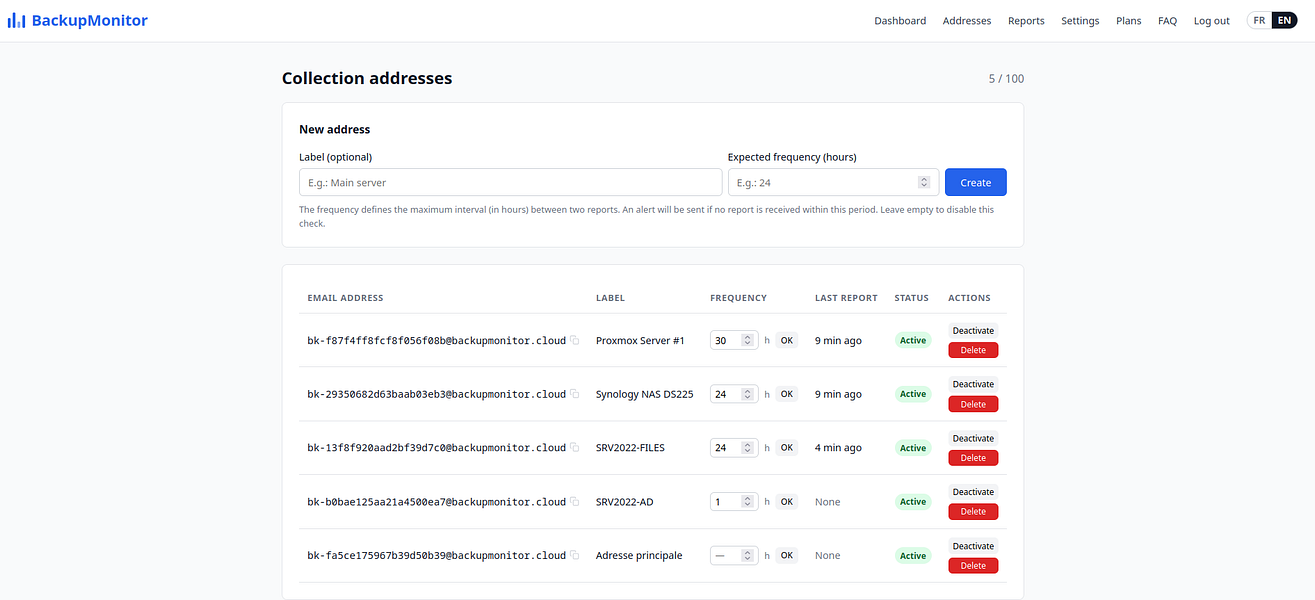Image resolution: width=1315 pixels, height=600 pixels.
Task: Click the BackupMonitor brand name
Action: pos(90,20)
